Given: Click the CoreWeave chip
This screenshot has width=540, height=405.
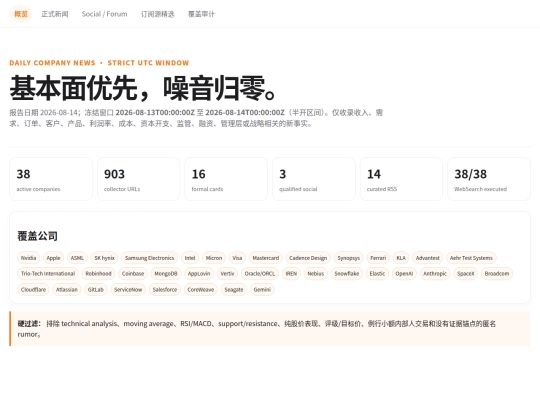Looking at the screenshot, I should pos(201,290).
